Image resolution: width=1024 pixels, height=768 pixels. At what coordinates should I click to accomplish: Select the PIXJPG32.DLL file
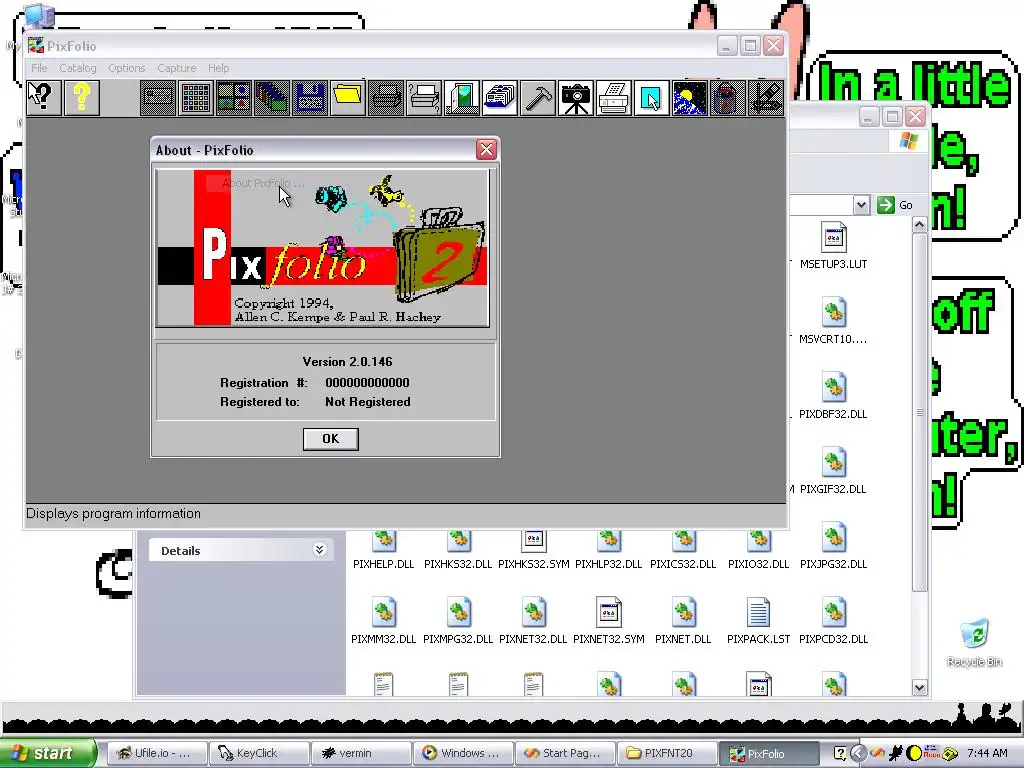(833, 547)
